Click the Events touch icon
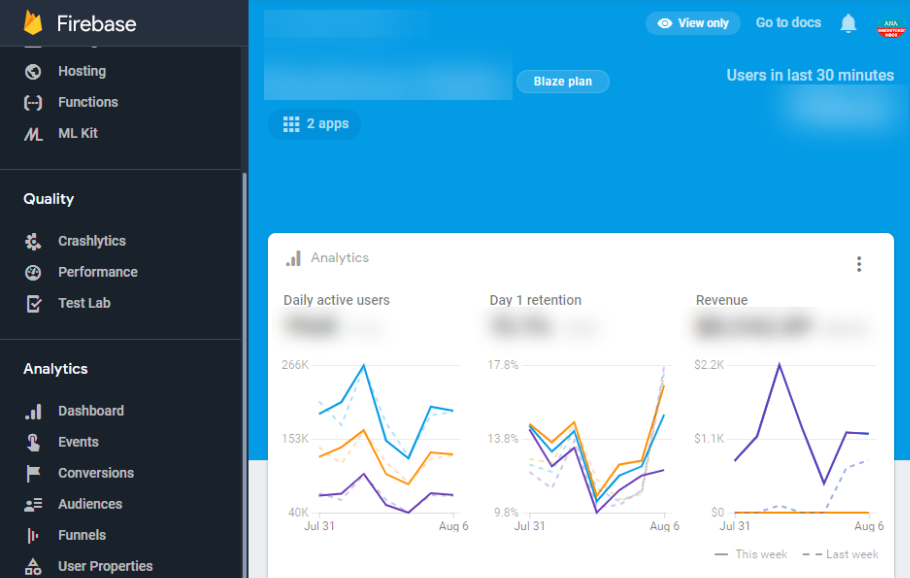Image resolution: width=910 pixels, height=578 pixels. tap(33, 442)
